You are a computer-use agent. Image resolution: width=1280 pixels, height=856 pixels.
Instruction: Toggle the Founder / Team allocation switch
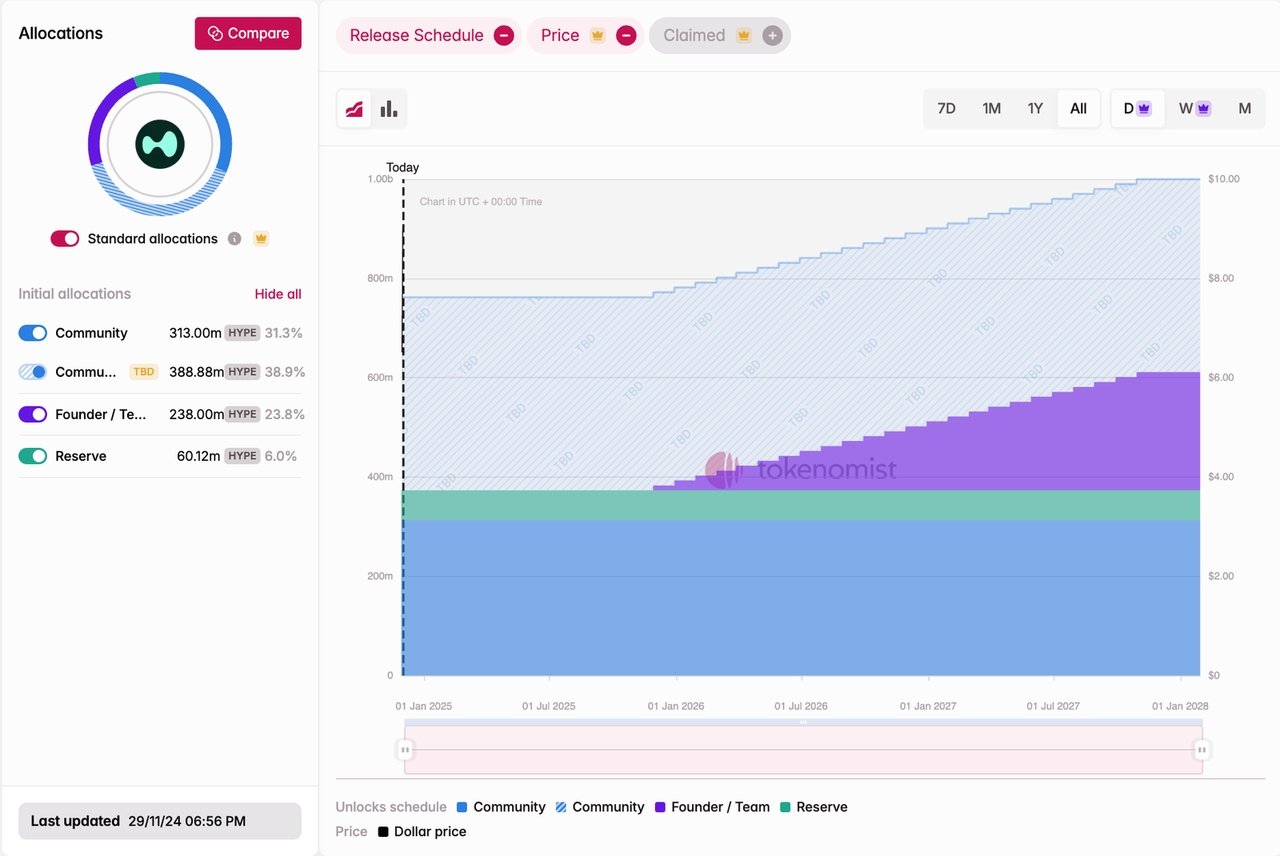pos(33,414)
